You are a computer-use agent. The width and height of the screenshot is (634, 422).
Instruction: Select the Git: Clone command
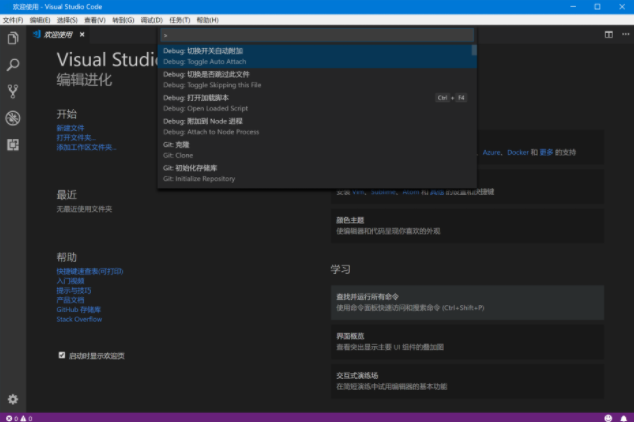(x=317, y=150)
